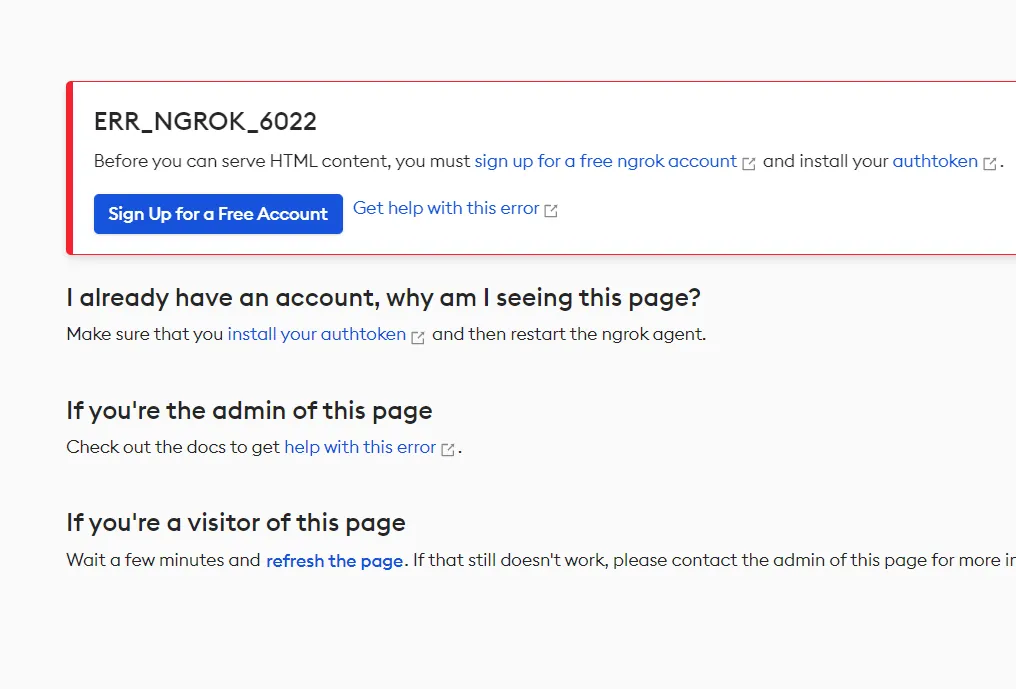This screenshot has height=689, width=1016.
Task: Open the Get help with this error link
Action: click(446, 208)
